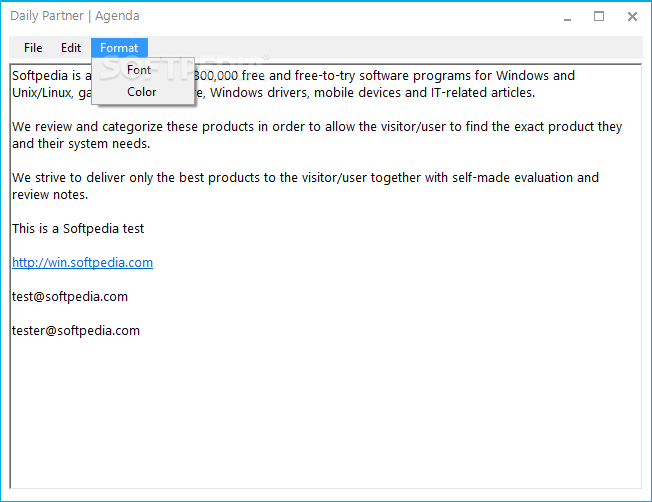Click the 'and their system needs.' line
The width and height of the screenshot is (652, 502).
pos(81,143)
